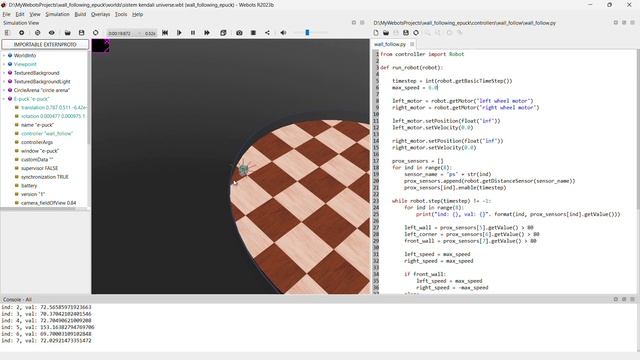
Task: Toggle rendering with the cube icon
Action: (x=223, y=33)
